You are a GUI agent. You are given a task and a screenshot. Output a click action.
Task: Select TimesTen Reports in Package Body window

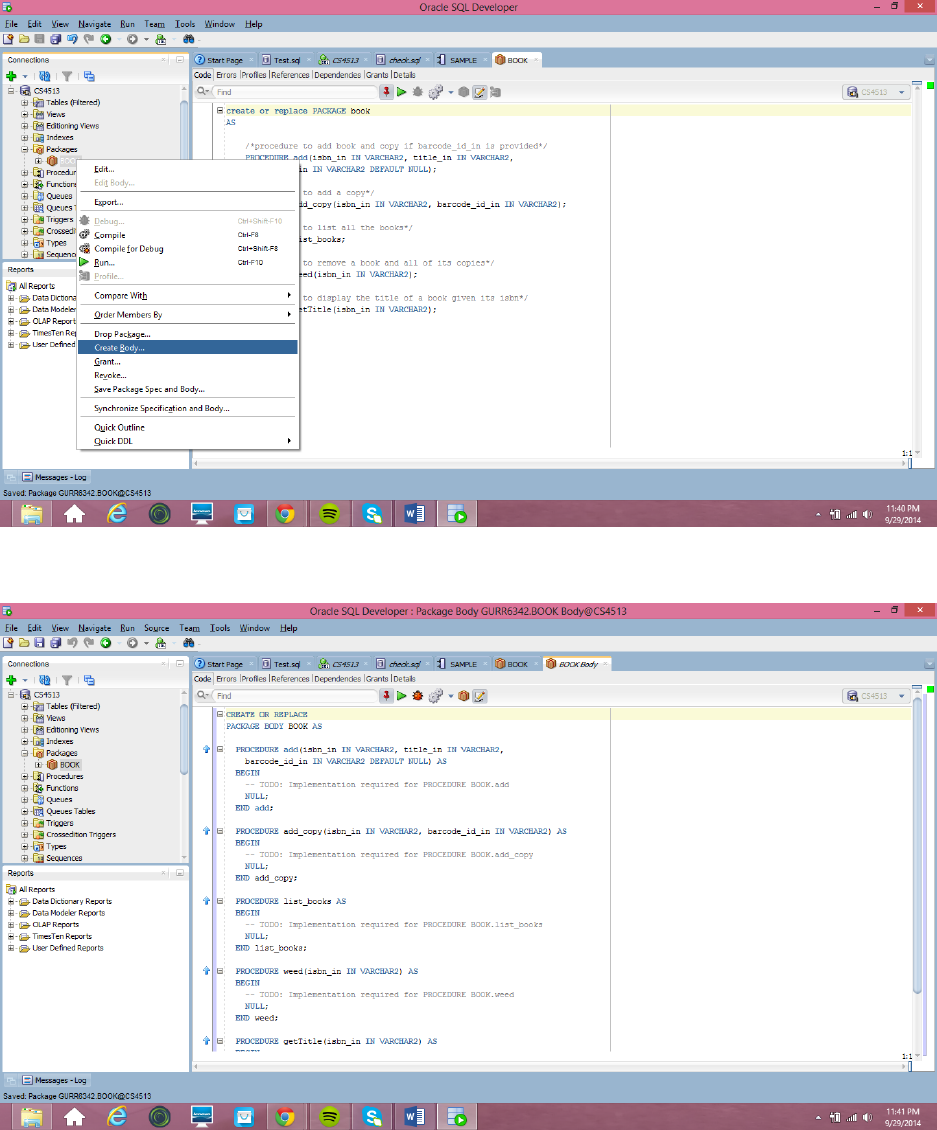(x=61, y=936)
